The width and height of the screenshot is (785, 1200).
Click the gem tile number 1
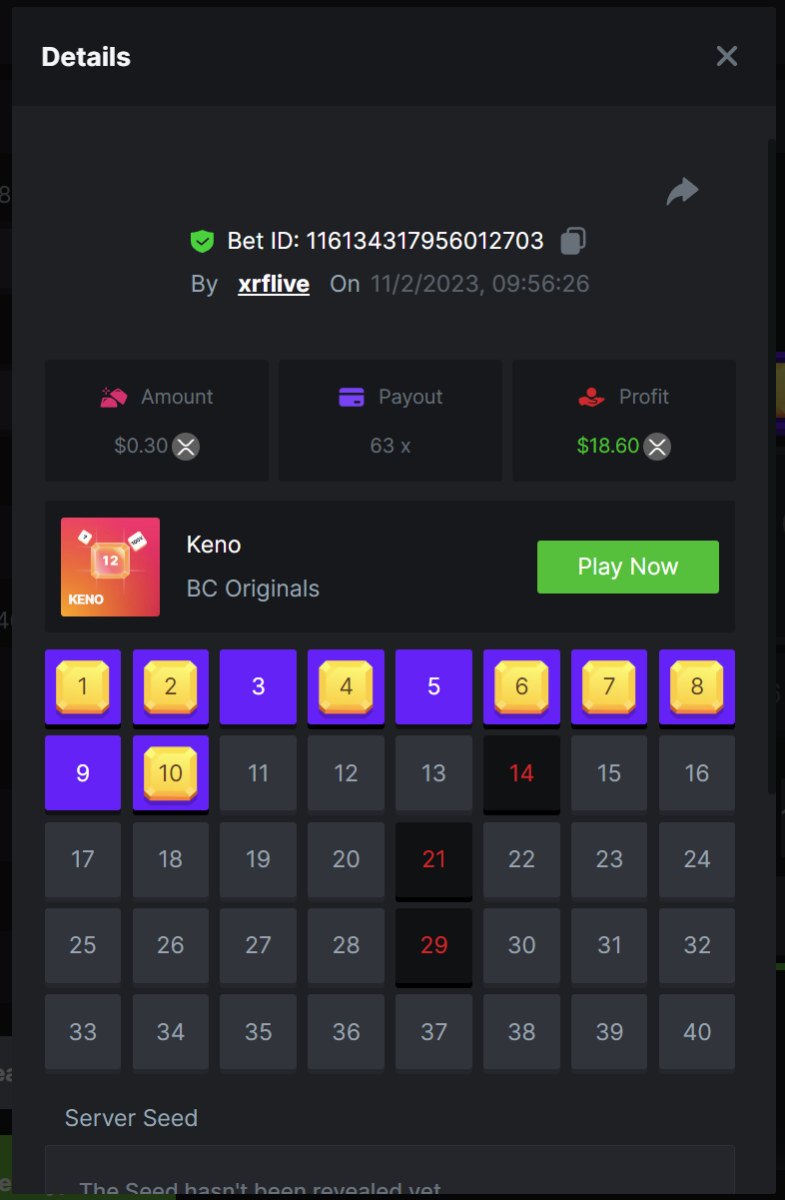click(x=83, y=687)
